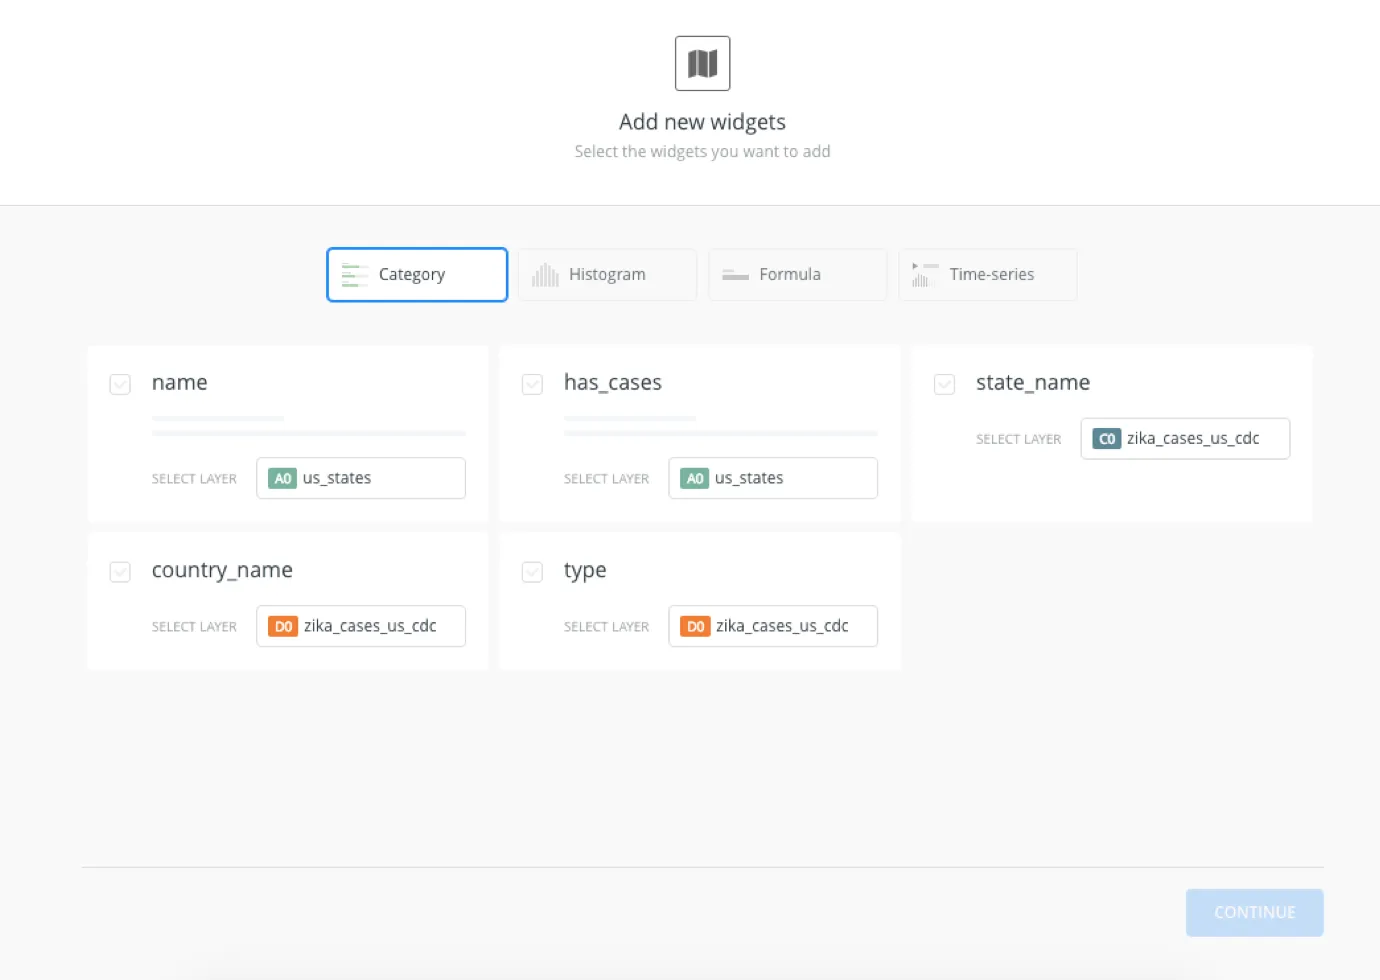Click the Histogram bar chart icon

click(x=545, y=274)
